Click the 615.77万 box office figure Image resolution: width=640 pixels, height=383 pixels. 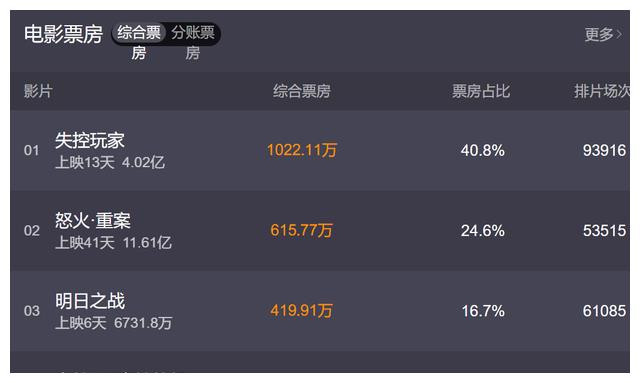pos(302,230)
